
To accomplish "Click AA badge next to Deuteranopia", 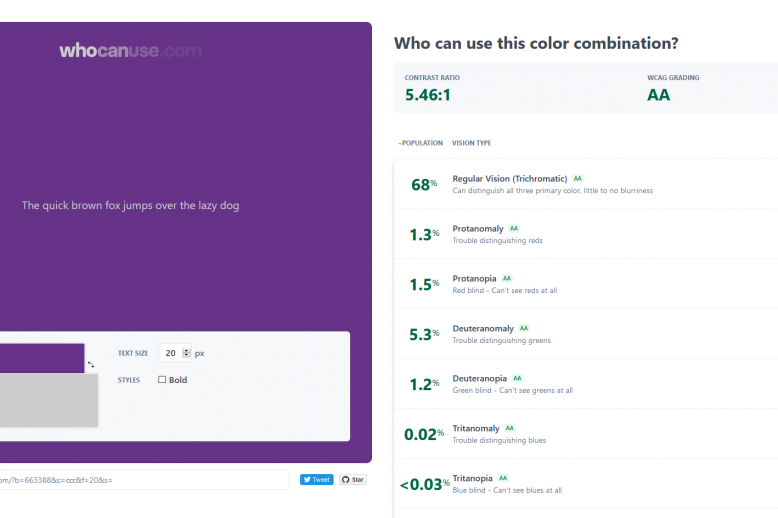I will click(x=517, y=379).
